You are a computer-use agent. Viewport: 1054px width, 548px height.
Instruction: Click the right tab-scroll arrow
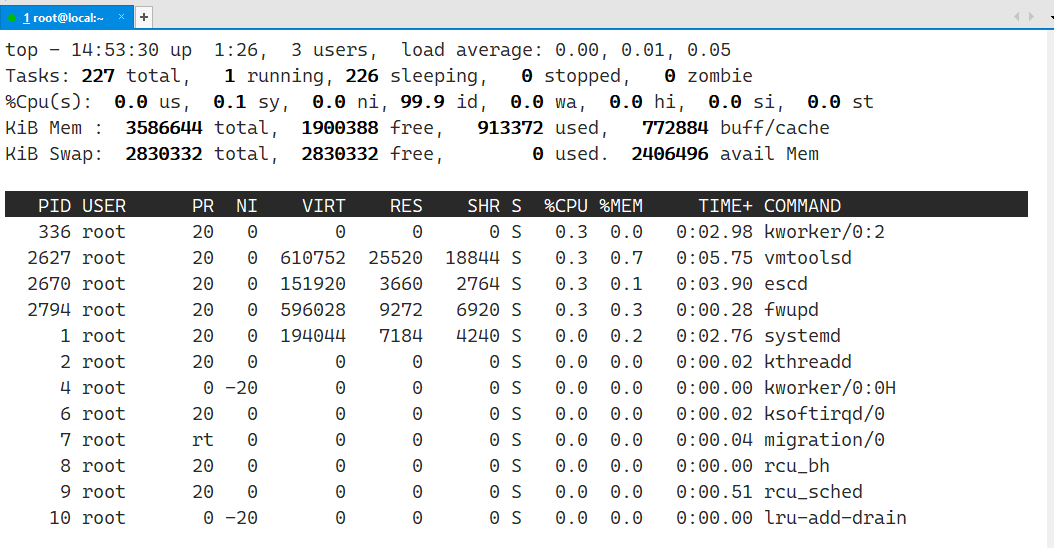click(1031, 16)
